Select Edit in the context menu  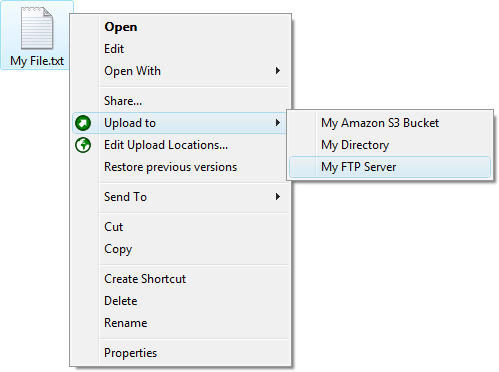114,49
